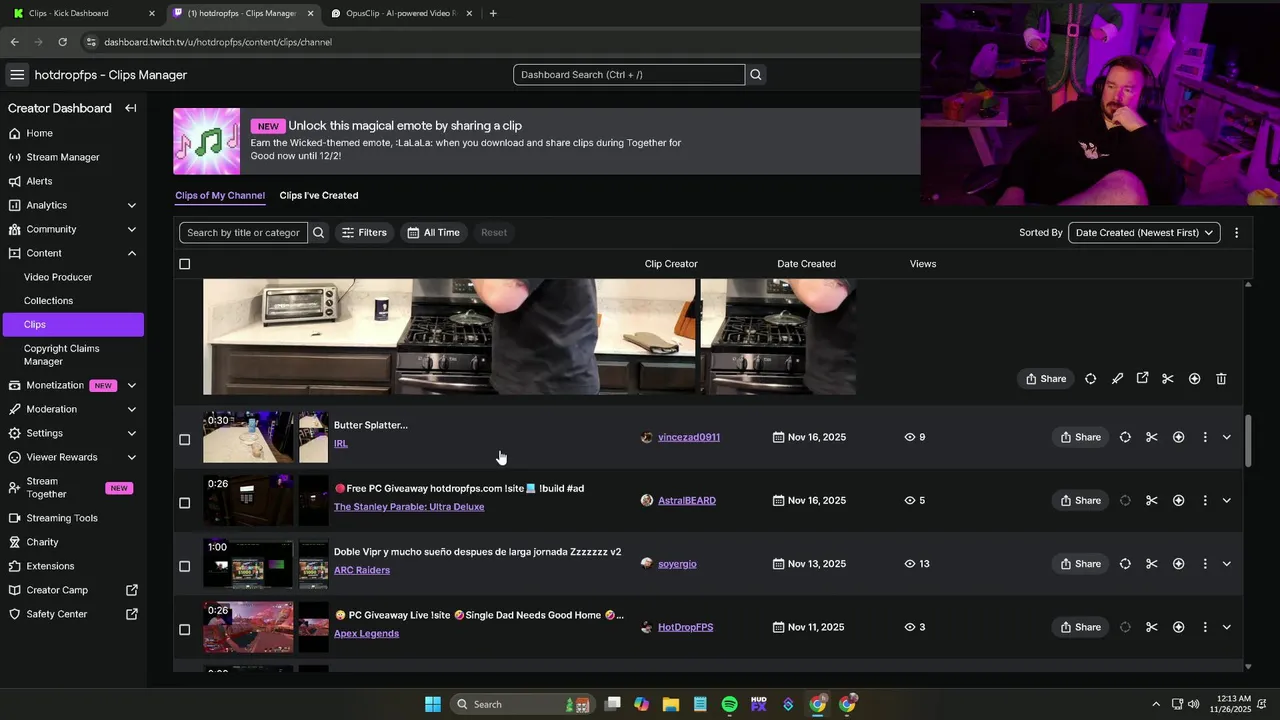Click circular arrows icon on expanded clip
Screen dimensions: 1280x720
(1090, 379)
